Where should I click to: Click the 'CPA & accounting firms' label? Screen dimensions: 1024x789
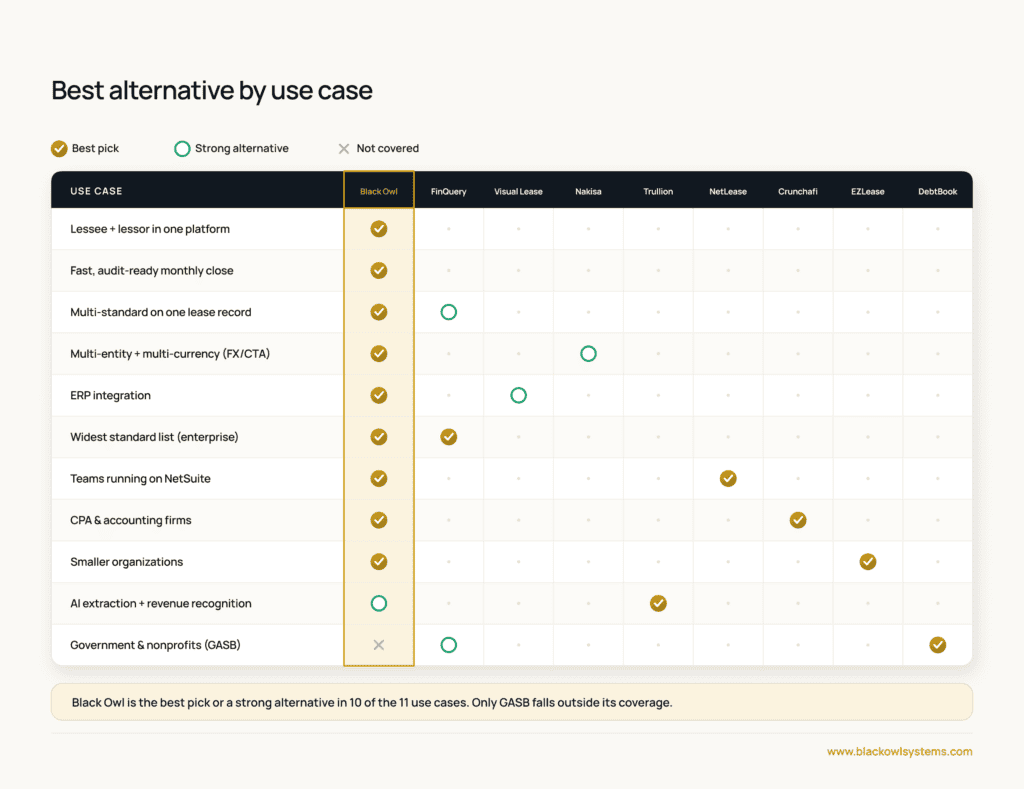point(131,521)
